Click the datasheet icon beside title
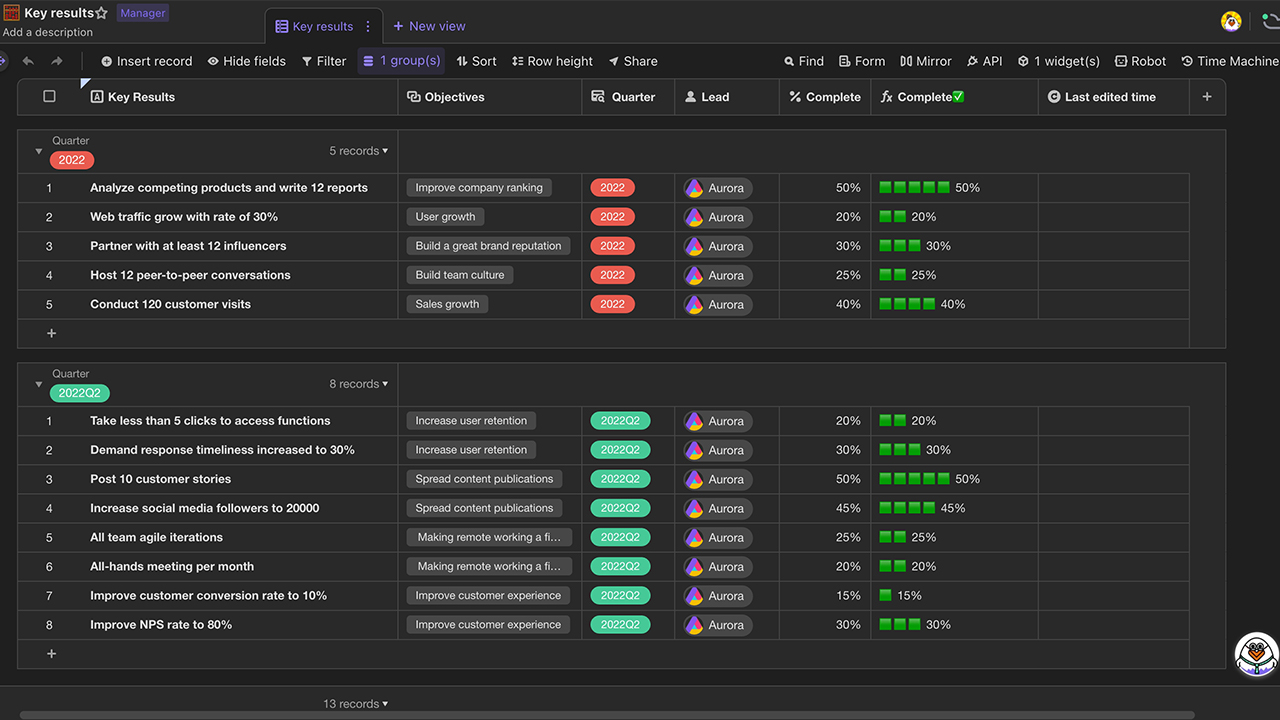 pos(11,13)
